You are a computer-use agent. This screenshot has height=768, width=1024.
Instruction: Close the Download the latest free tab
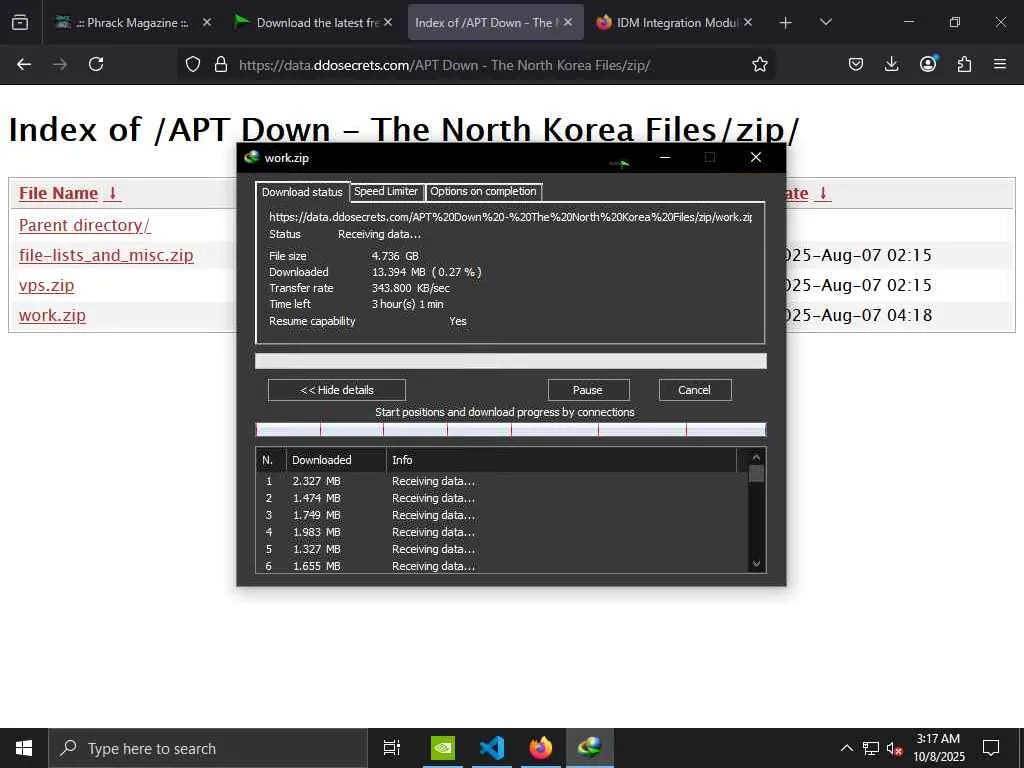point(388,22)
